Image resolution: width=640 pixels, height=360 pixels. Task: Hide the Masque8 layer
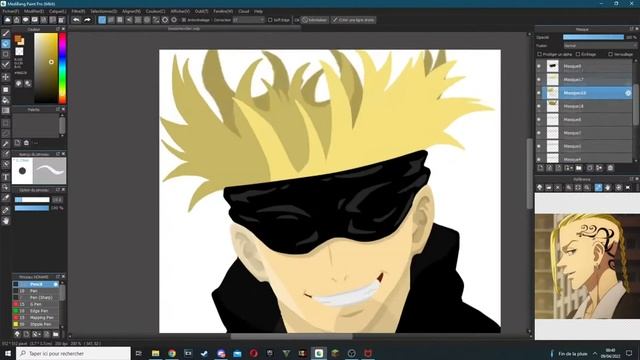coord(539,66)
